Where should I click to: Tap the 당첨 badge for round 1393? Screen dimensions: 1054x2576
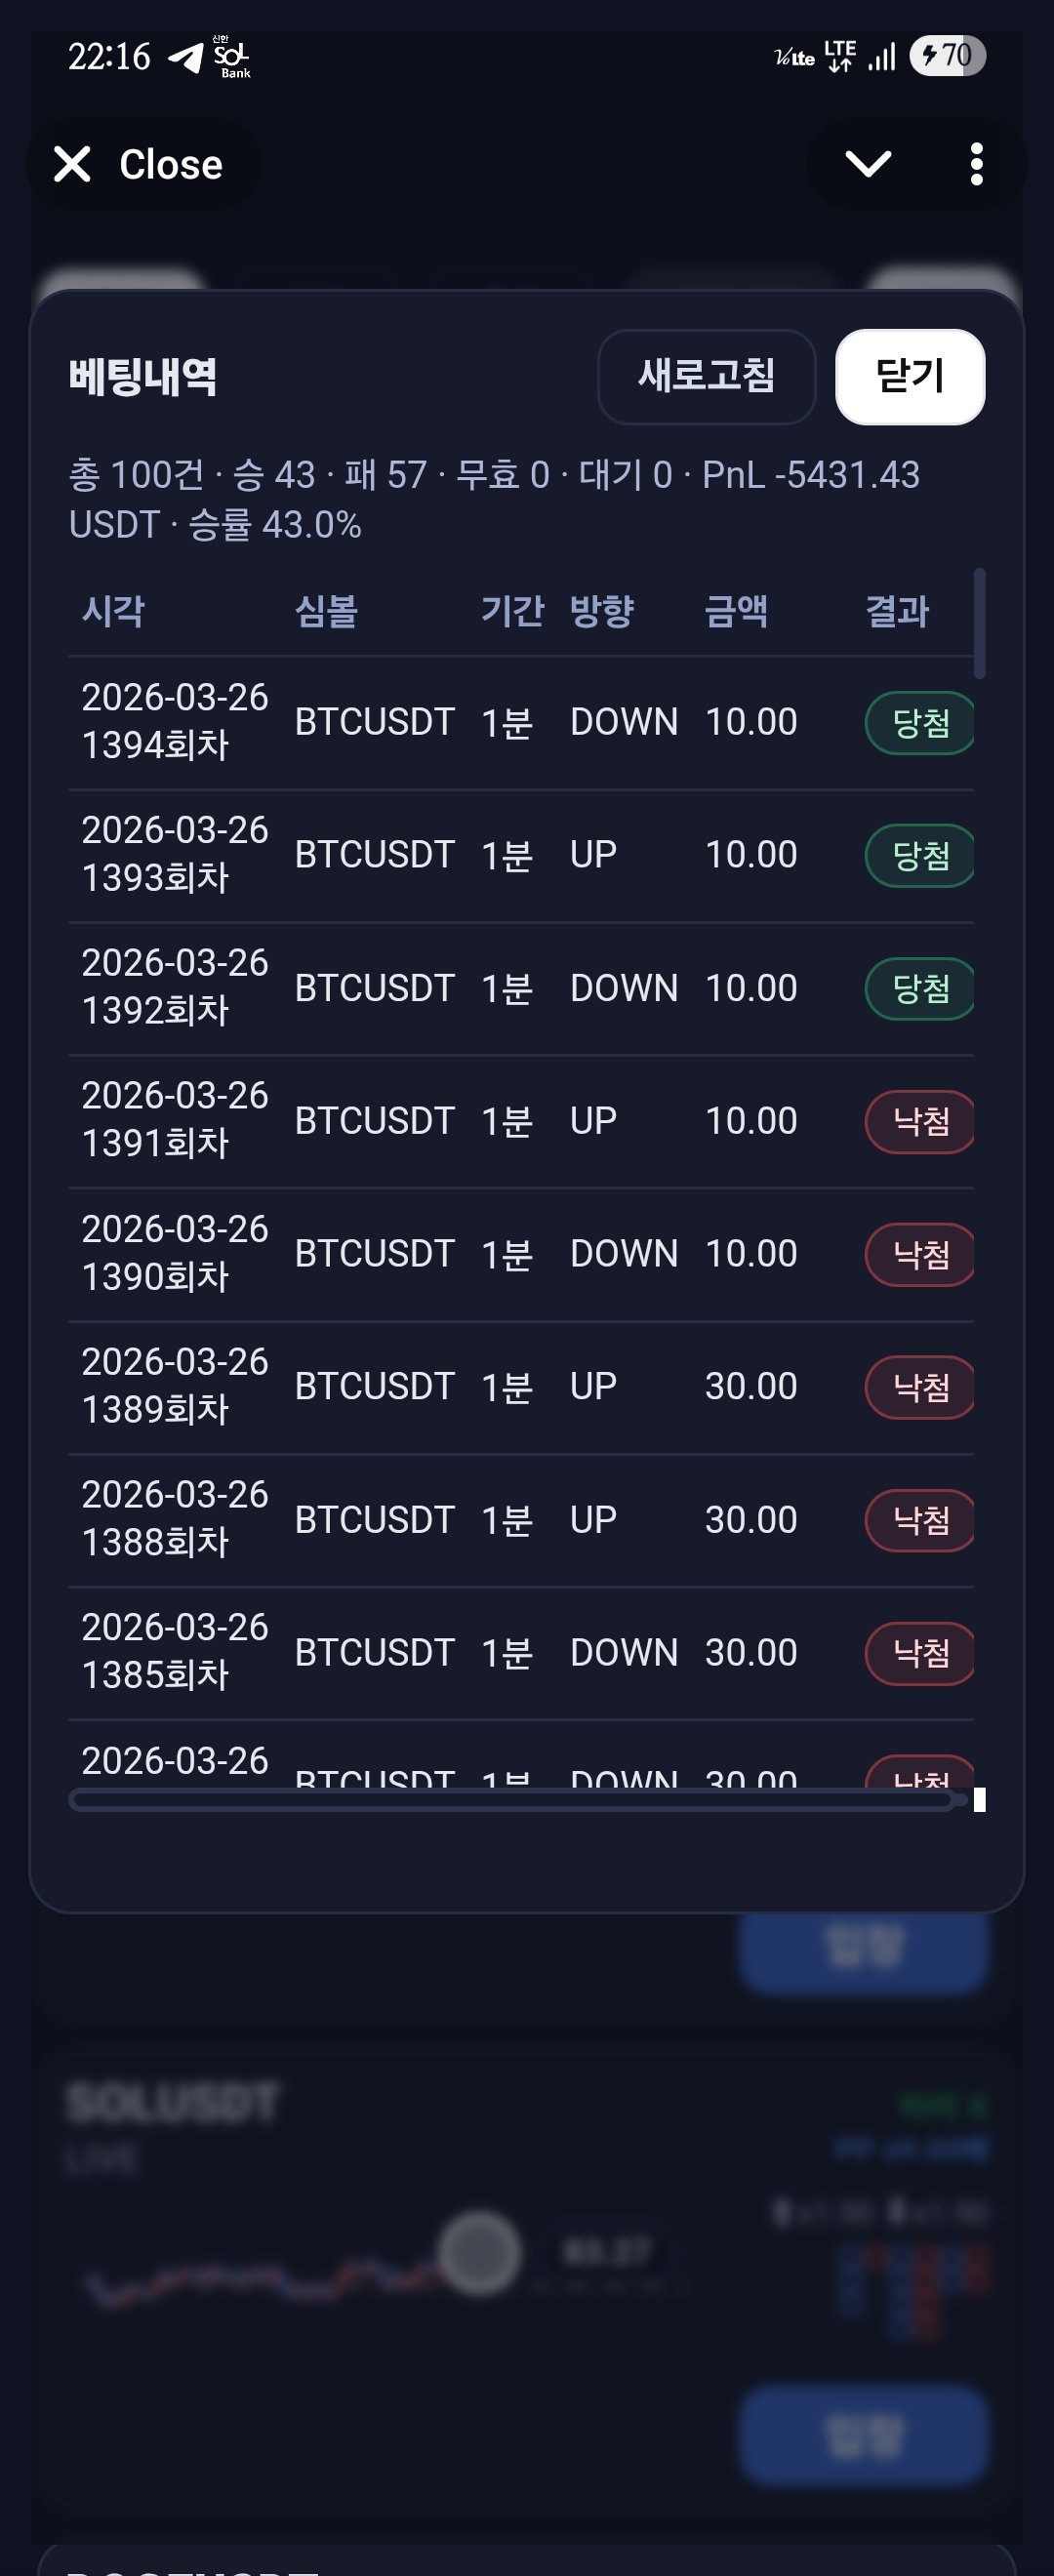click(919, 856)
